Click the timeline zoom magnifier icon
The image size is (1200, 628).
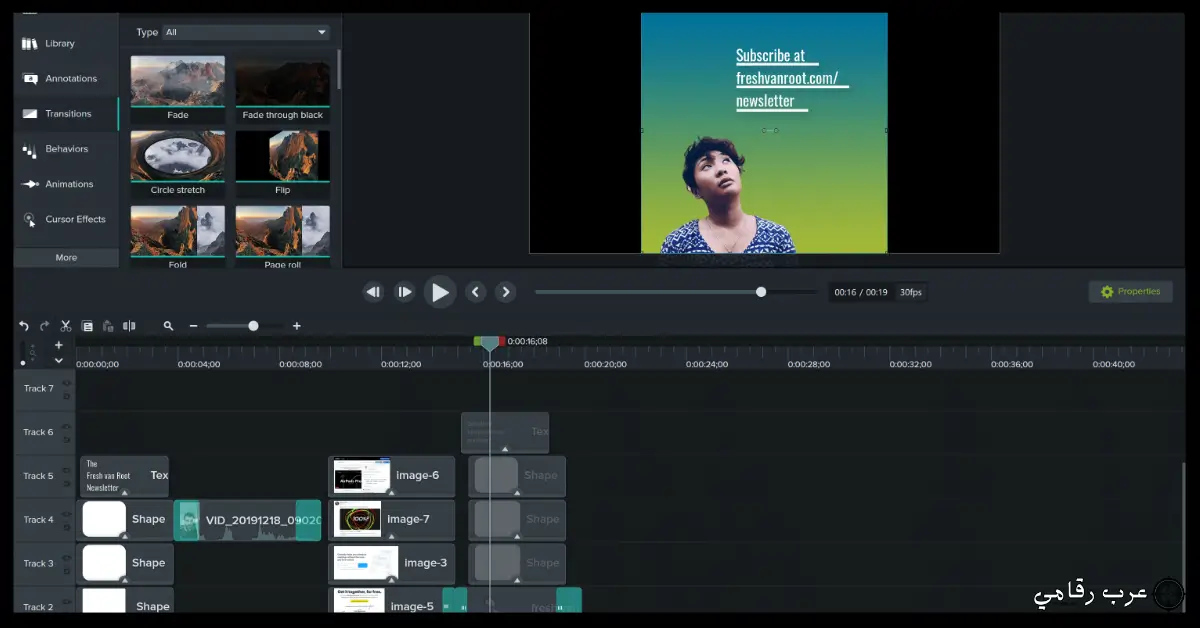coord(168,326)
